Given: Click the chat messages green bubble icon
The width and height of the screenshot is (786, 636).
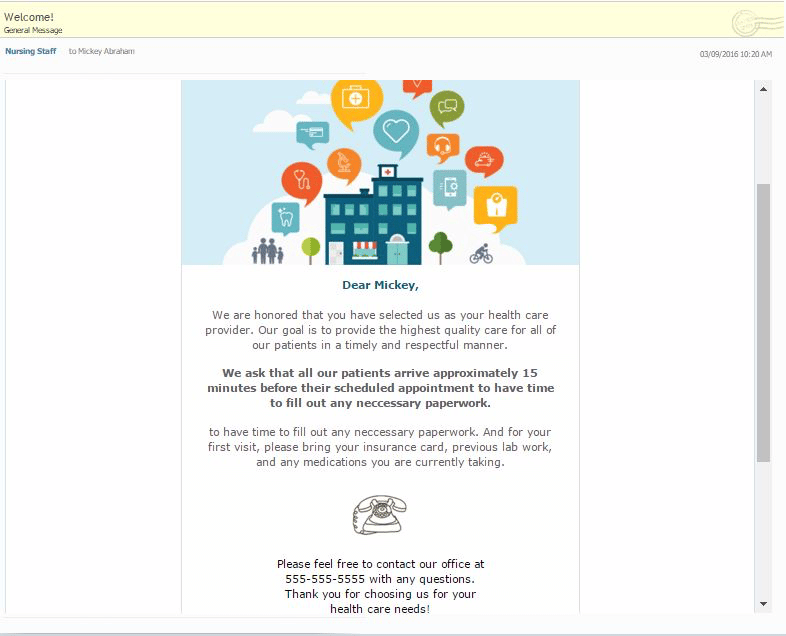Looking at the screenshot, I should 447,108.
